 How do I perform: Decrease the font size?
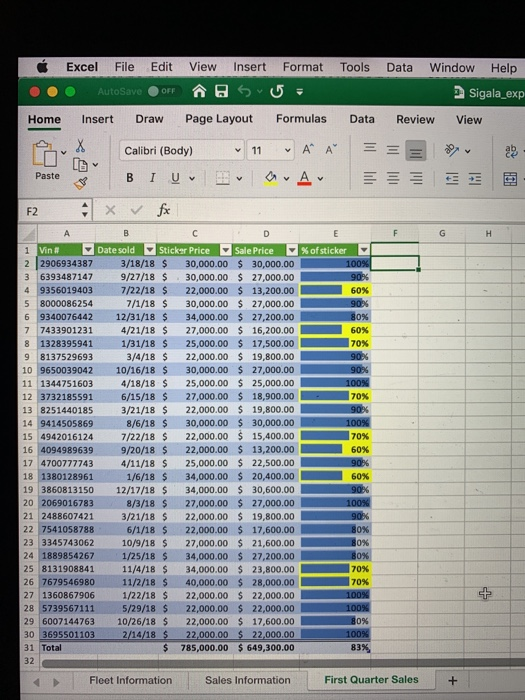pyautogui.click(x=331, y=150)
